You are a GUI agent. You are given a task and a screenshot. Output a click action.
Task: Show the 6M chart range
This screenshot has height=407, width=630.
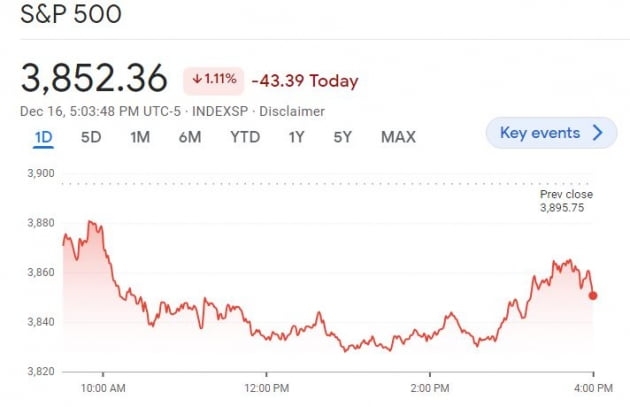(x=190, y=137)
